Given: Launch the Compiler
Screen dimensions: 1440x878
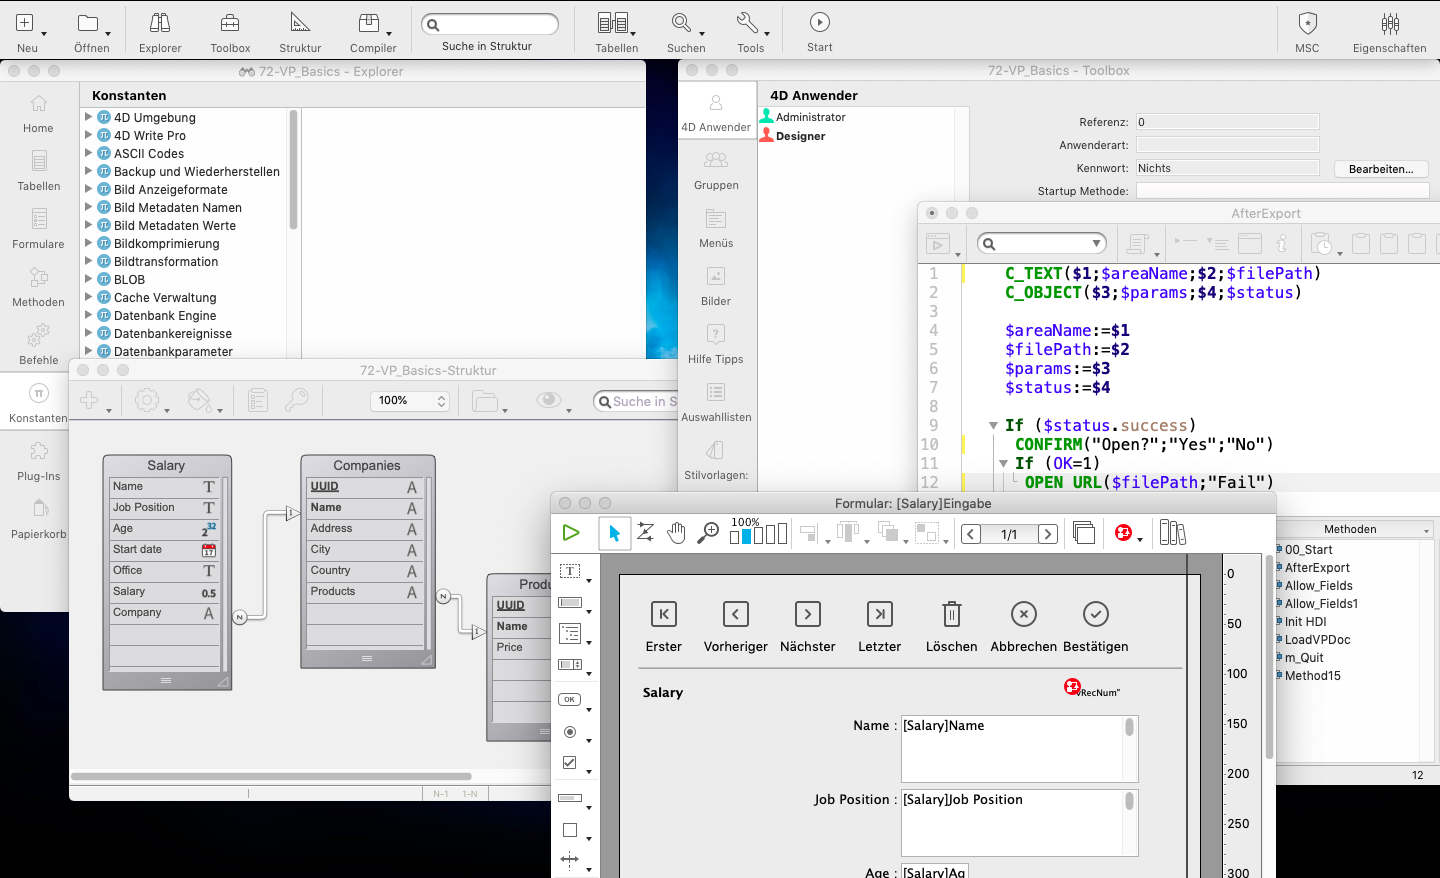Looking at the screenshot, I should click(x=369, y=23).
